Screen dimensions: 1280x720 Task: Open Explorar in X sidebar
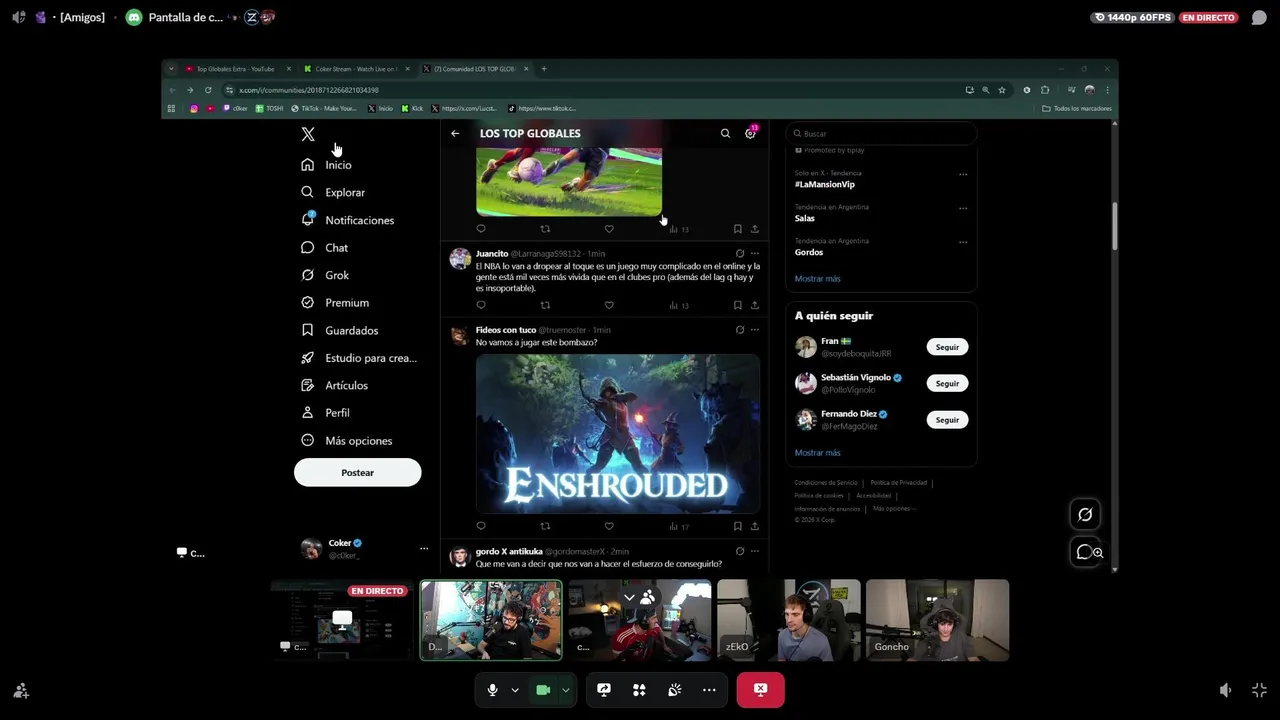[333, 192]
